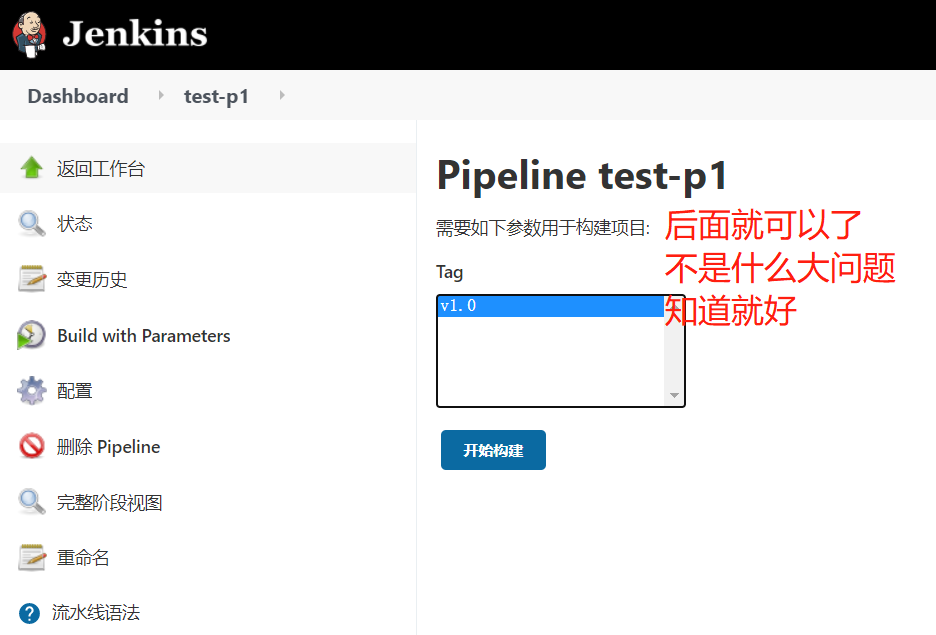936x635 pixels.
Task: Expand the breadcrumb arrow after test-p1
Action: pyautogui.click(x=282, y=95)
